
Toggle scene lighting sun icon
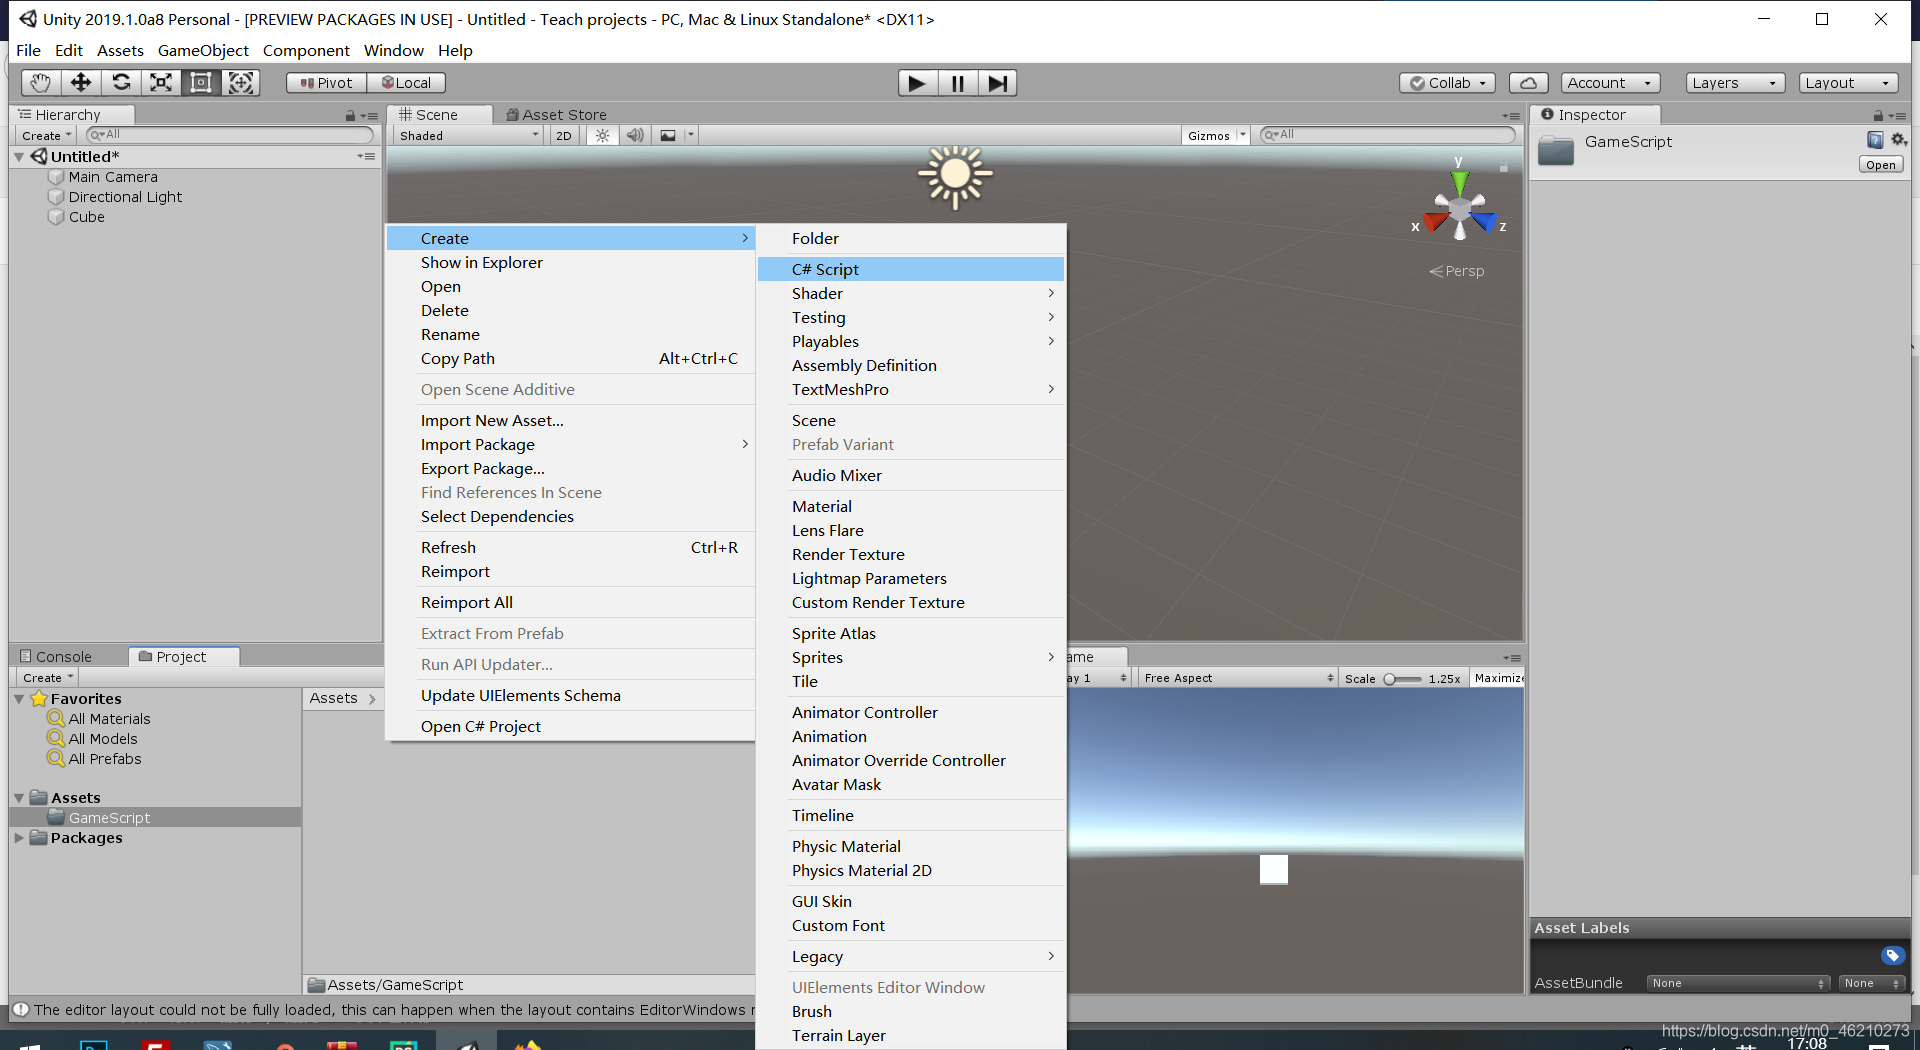click(602, 135)
